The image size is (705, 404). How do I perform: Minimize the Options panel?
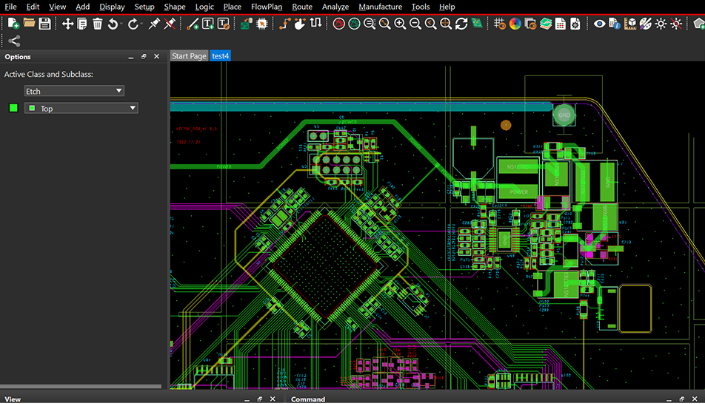click(131, 57)
